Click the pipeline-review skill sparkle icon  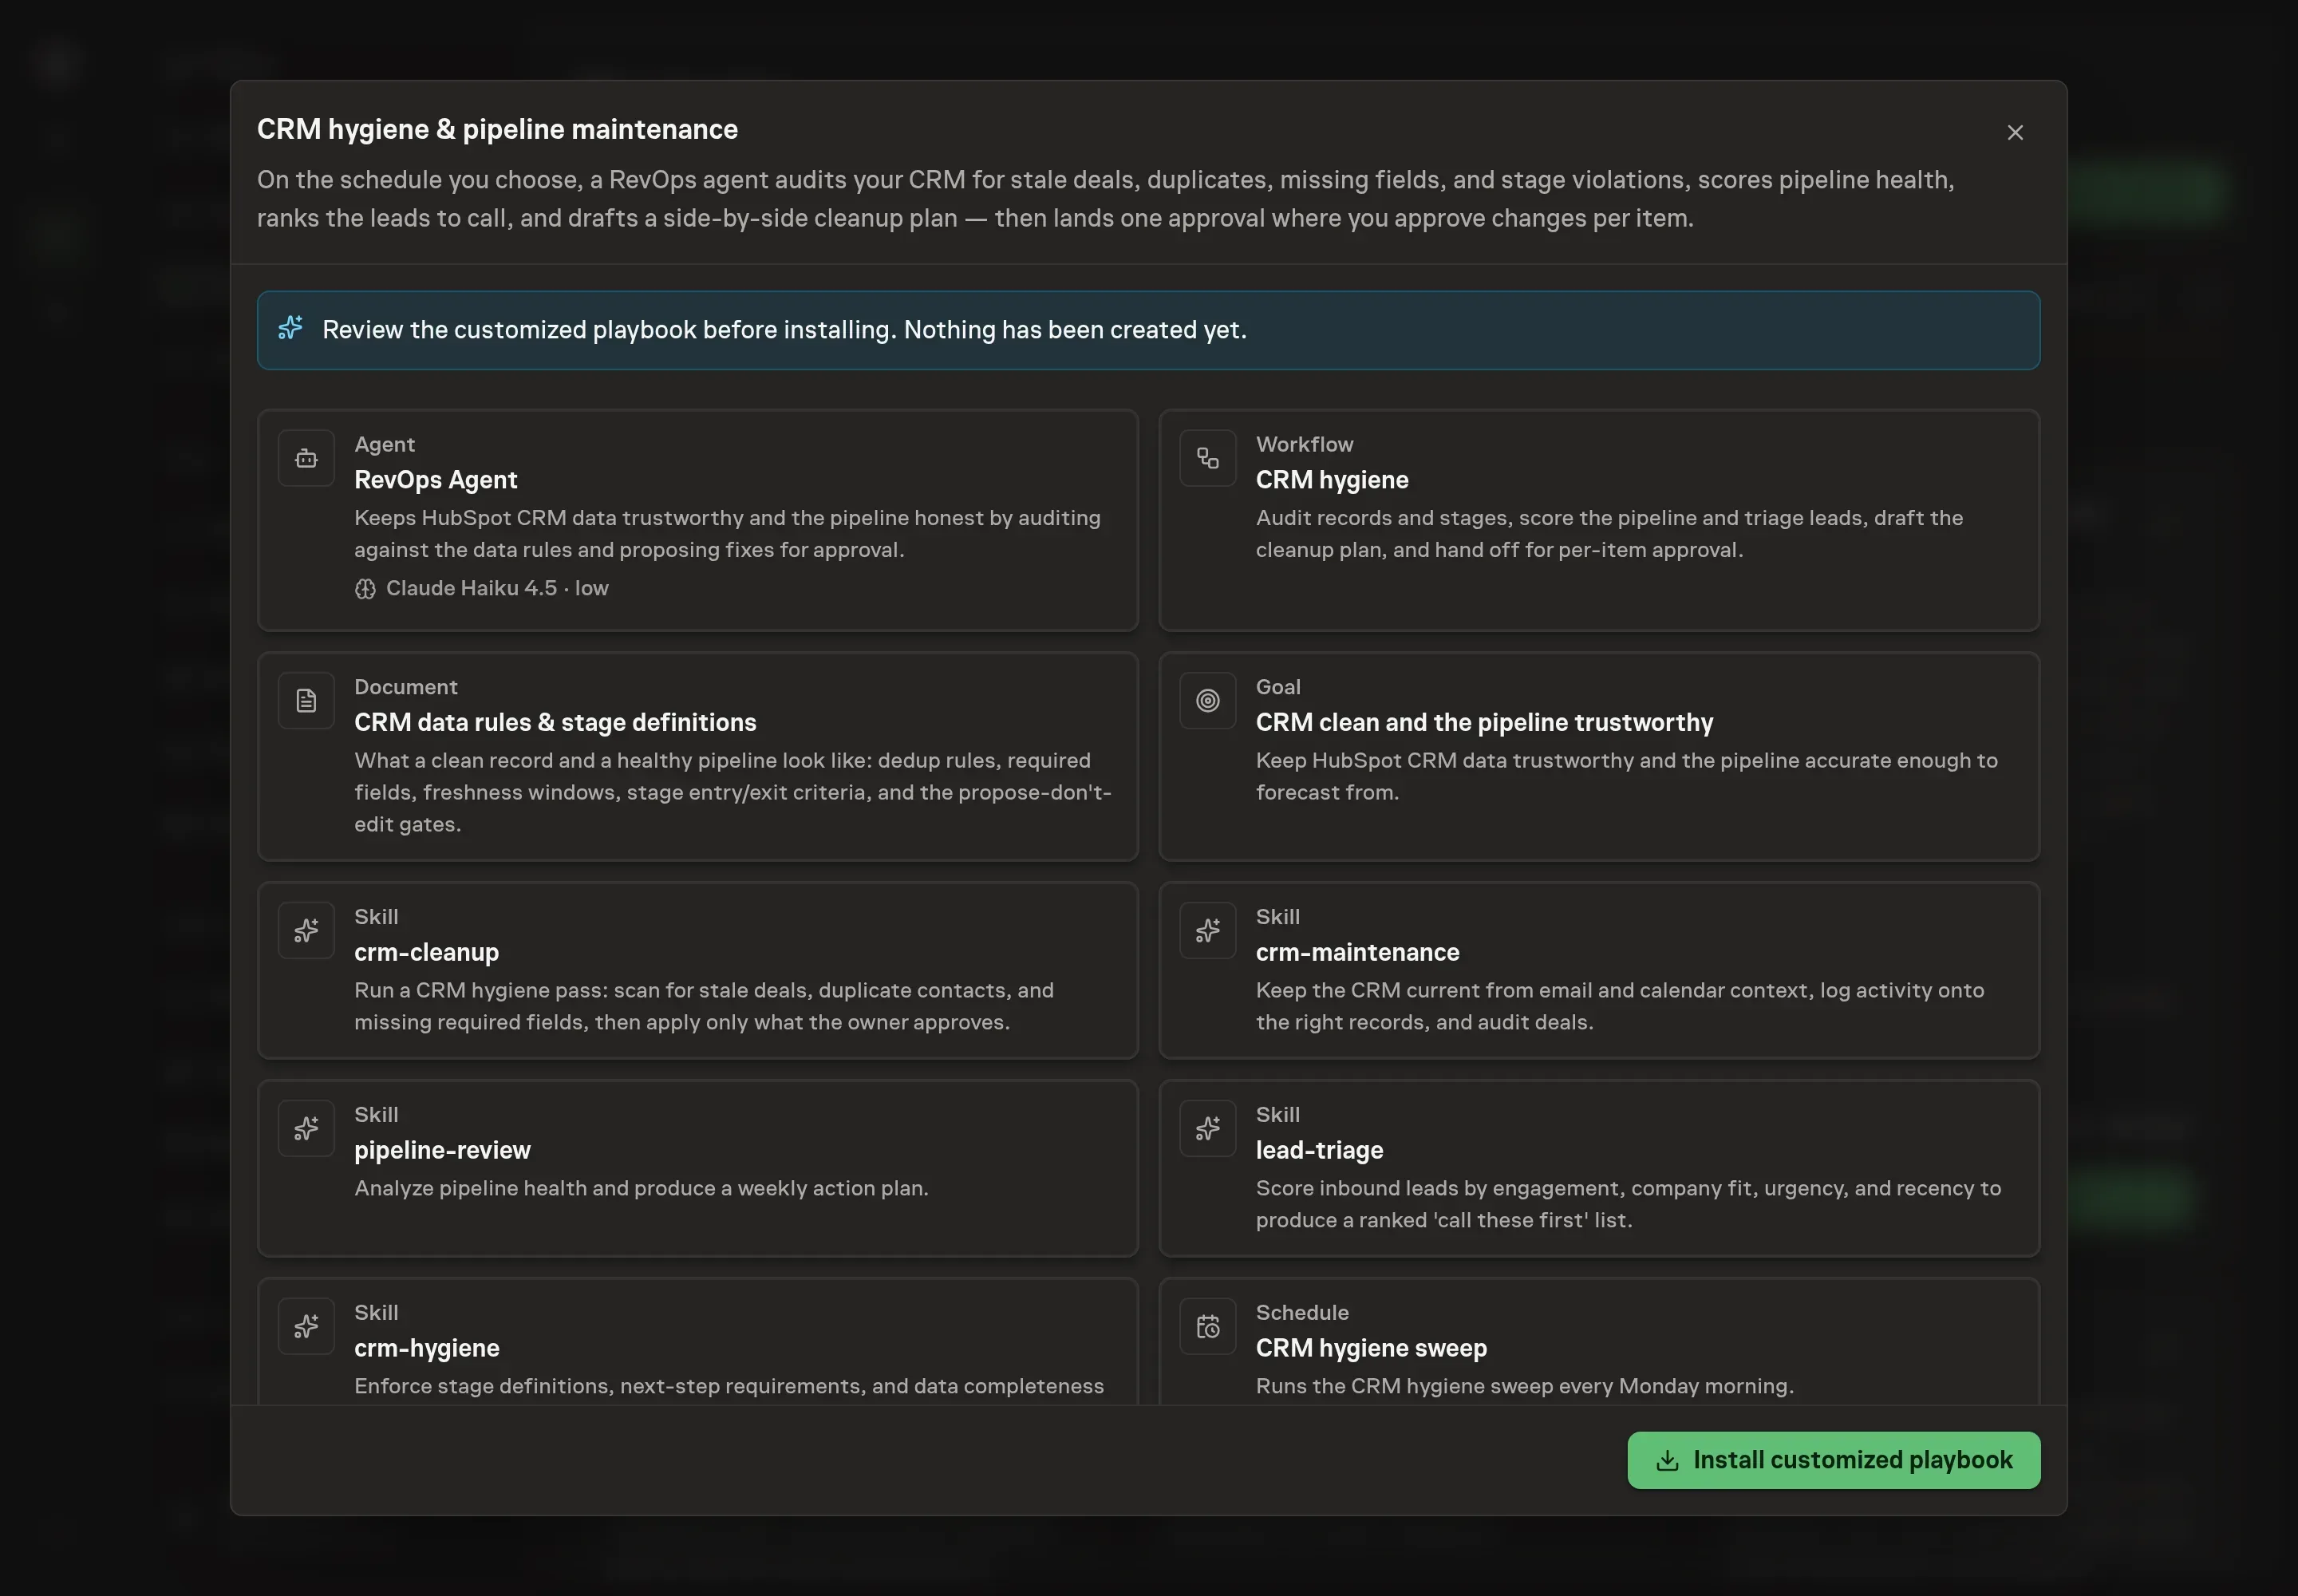(x=306, y=1129)
